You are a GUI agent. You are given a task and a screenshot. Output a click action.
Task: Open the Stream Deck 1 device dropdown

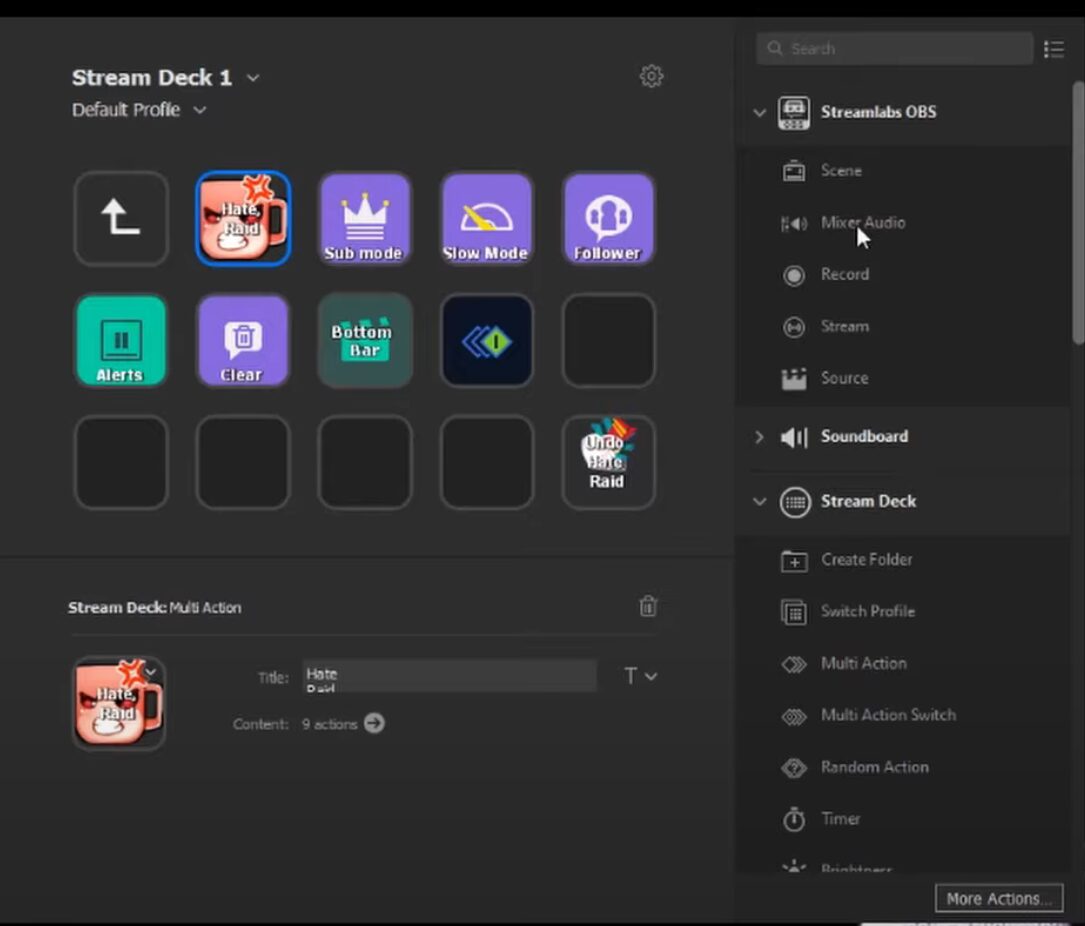pos(253,78)
